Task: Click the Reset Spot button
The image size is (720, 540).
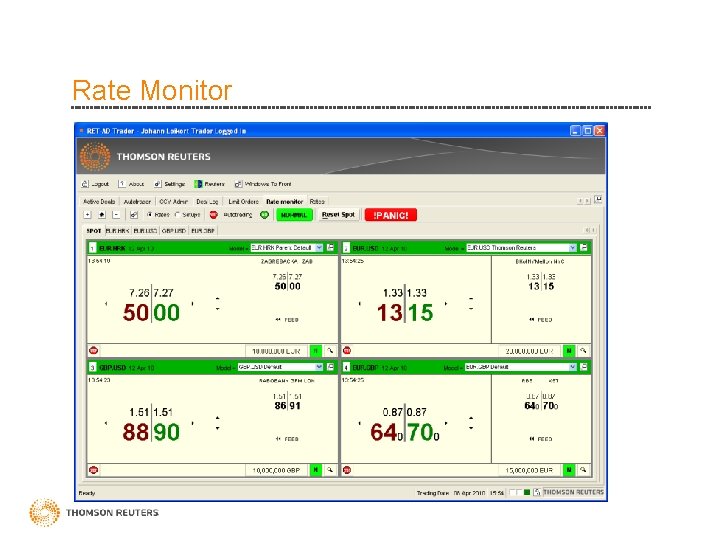Action: (338, 215)
